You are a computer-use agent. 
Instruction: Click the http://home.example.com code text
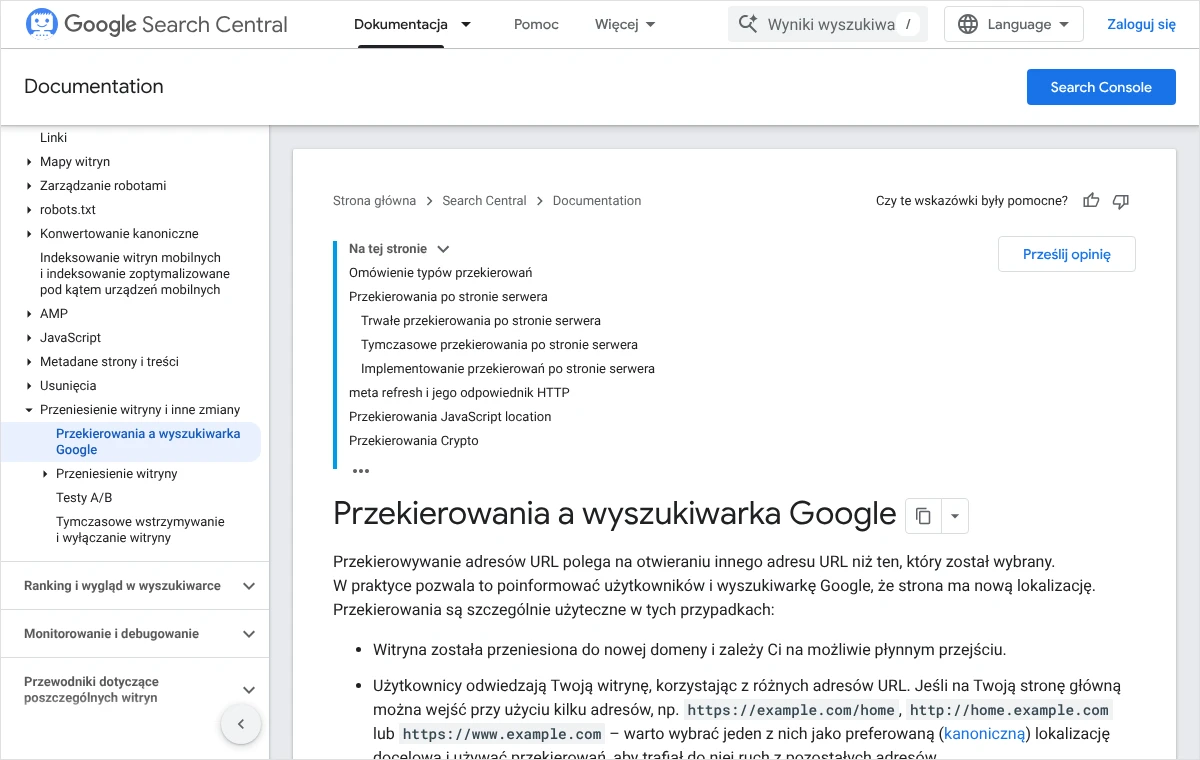pos(1009,710)
